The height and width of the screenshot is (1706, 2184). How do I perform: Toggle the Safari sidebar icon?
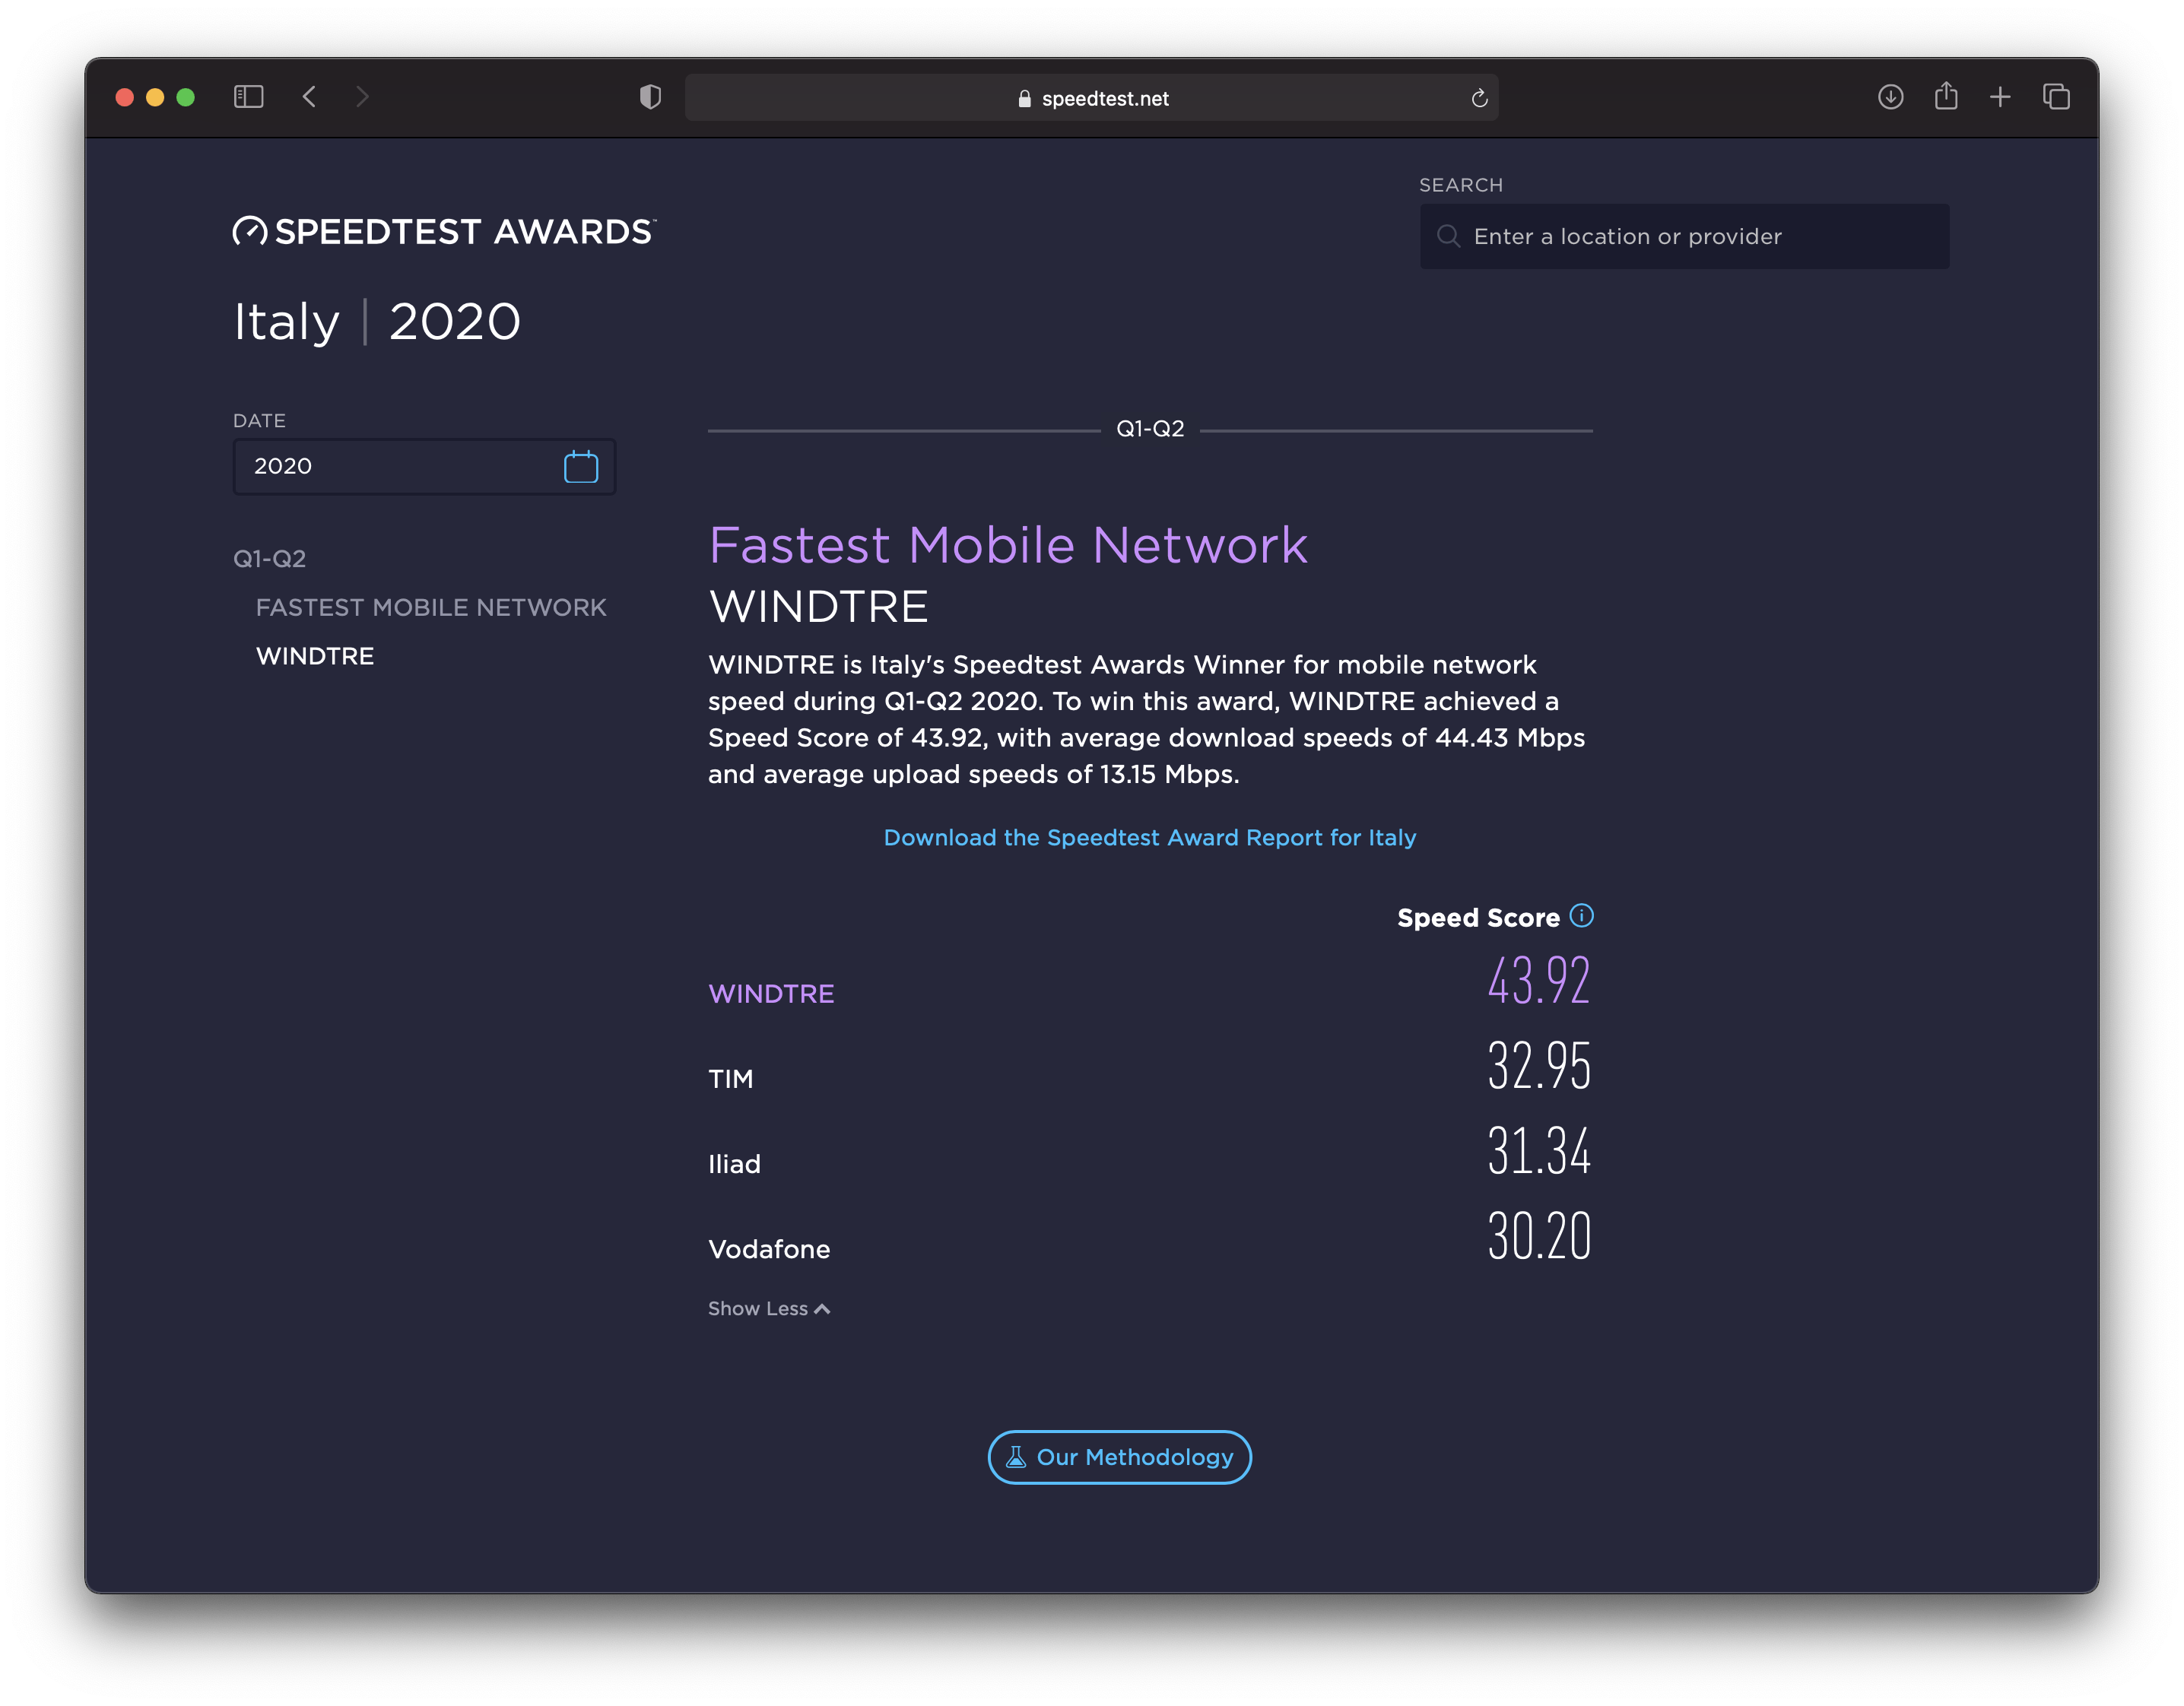(x=248, y=97)
